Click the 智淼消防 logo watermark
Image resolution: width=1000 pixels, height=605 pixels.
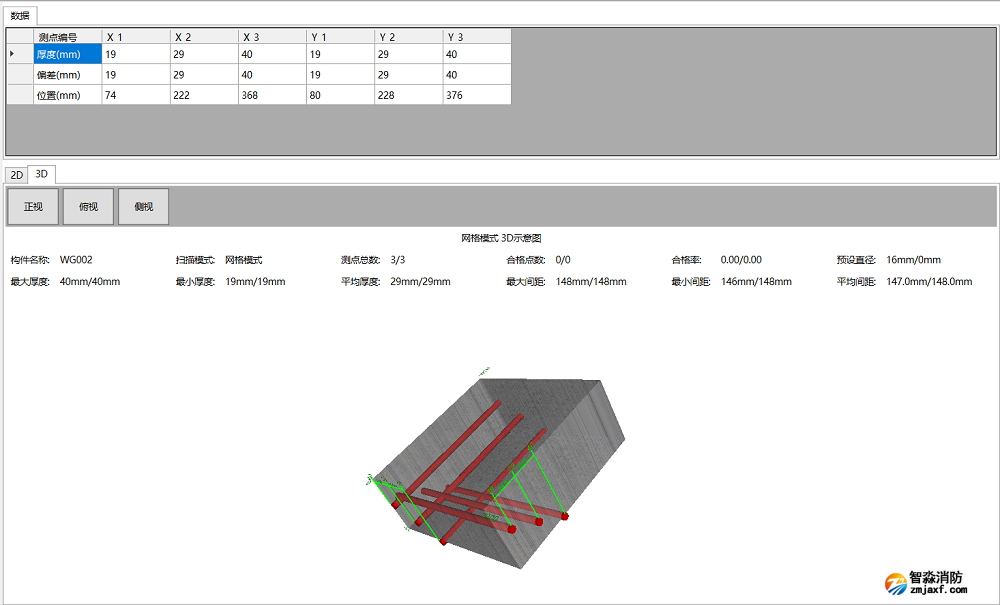click(926, 583)
